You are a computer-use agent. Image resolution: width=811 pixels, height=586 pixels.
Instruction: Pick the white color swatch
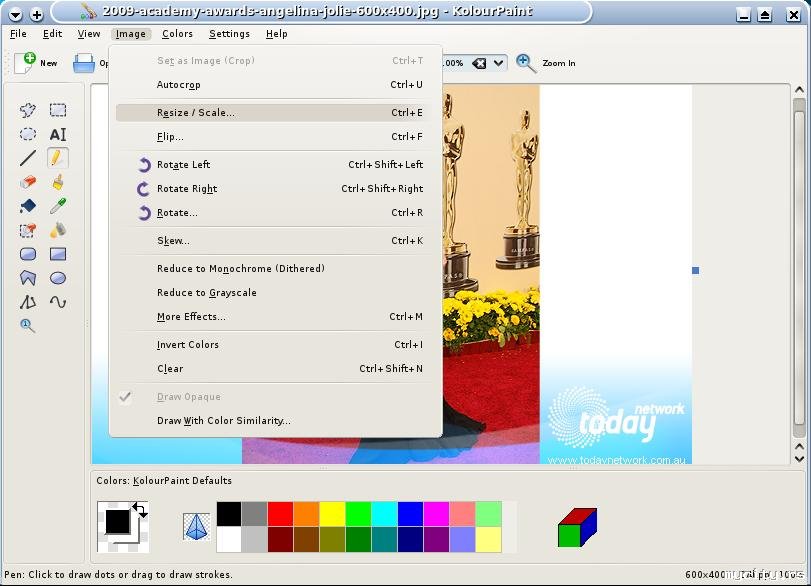click(x=229, y=539)
